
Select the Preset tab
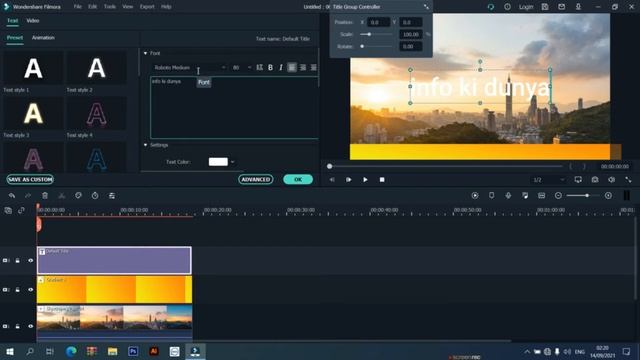[15, 38]
